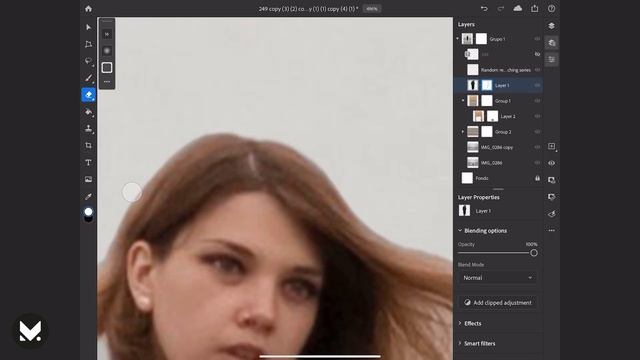Open the zoom percentage field

point(371,9)
